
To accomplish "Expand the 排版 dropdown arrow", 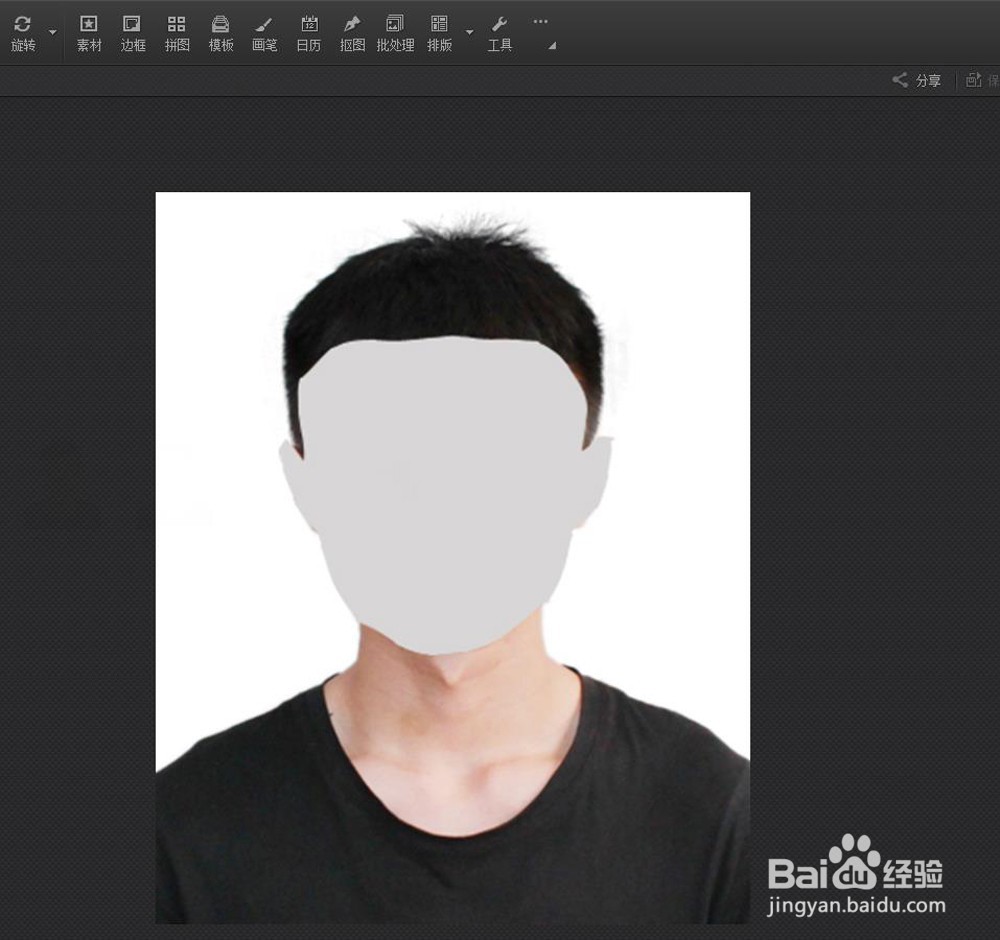I will (469, 32).
